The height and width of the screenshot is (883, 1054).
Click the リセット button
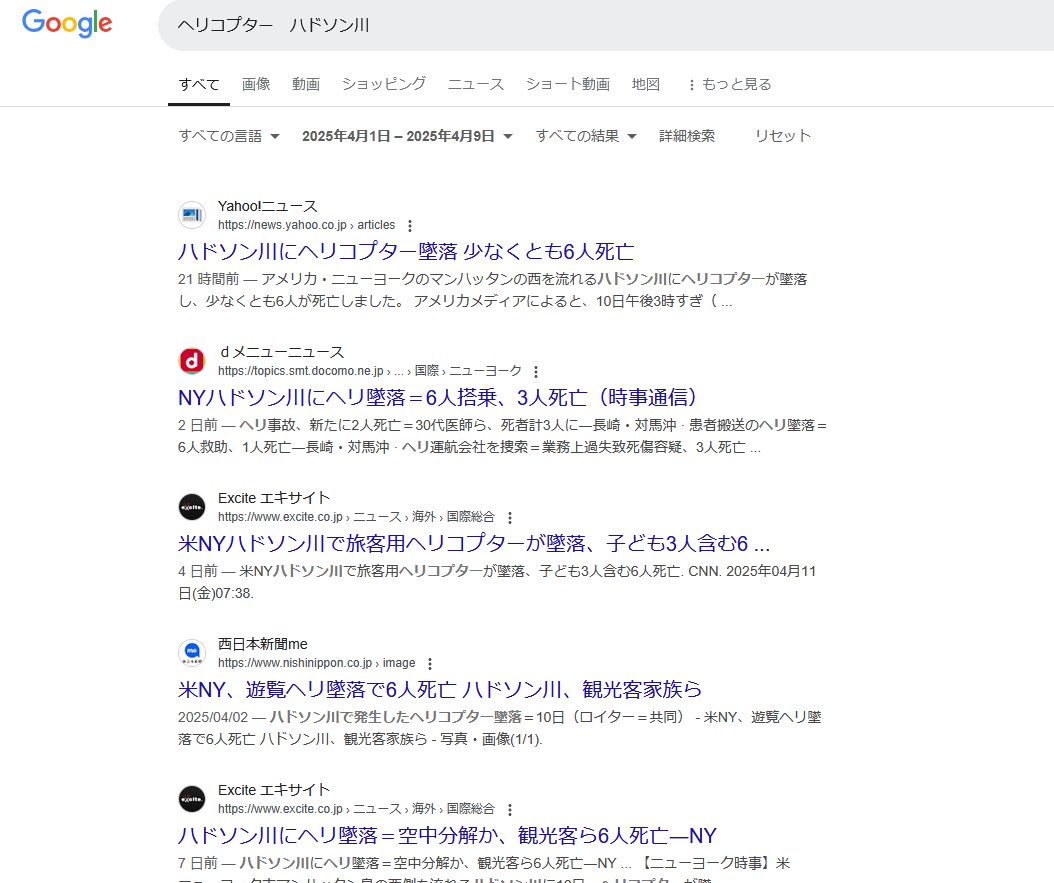(783, 136)
